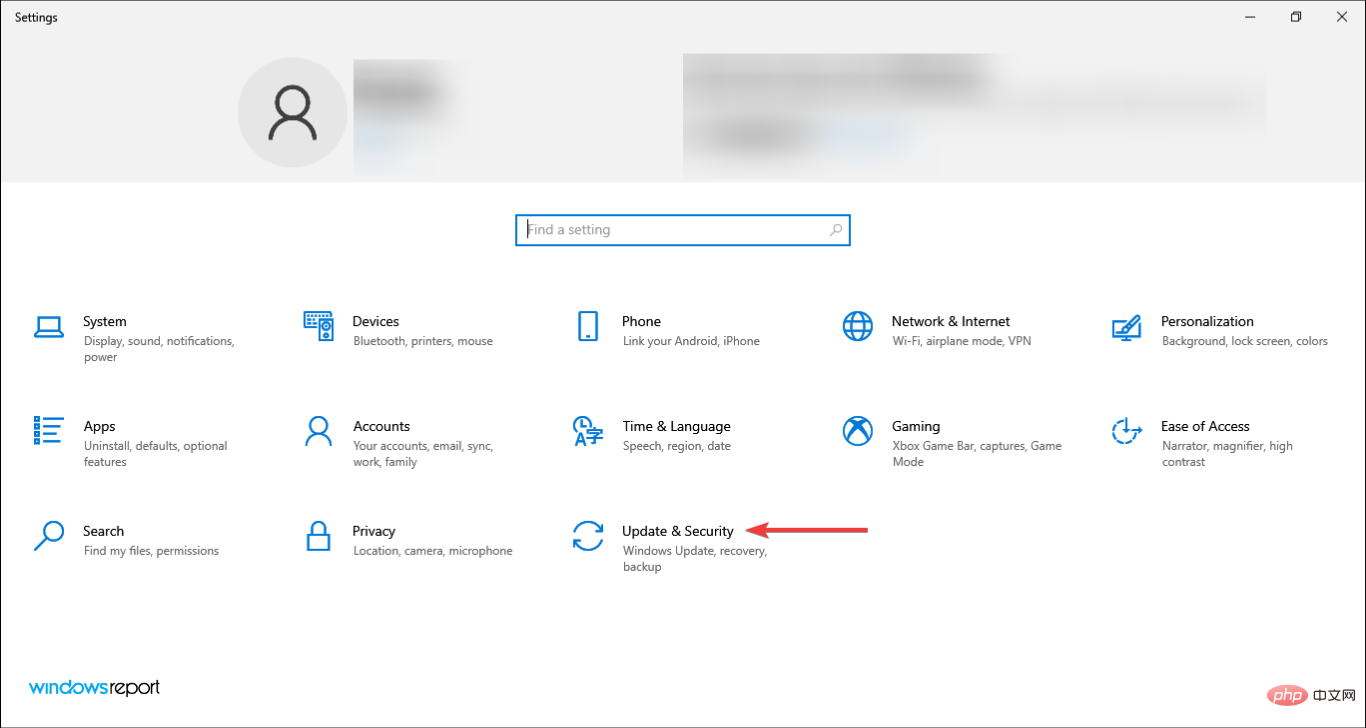
Task: Open Devices settings for Bluetooth and printers
Action: click(x=374, y=321)
